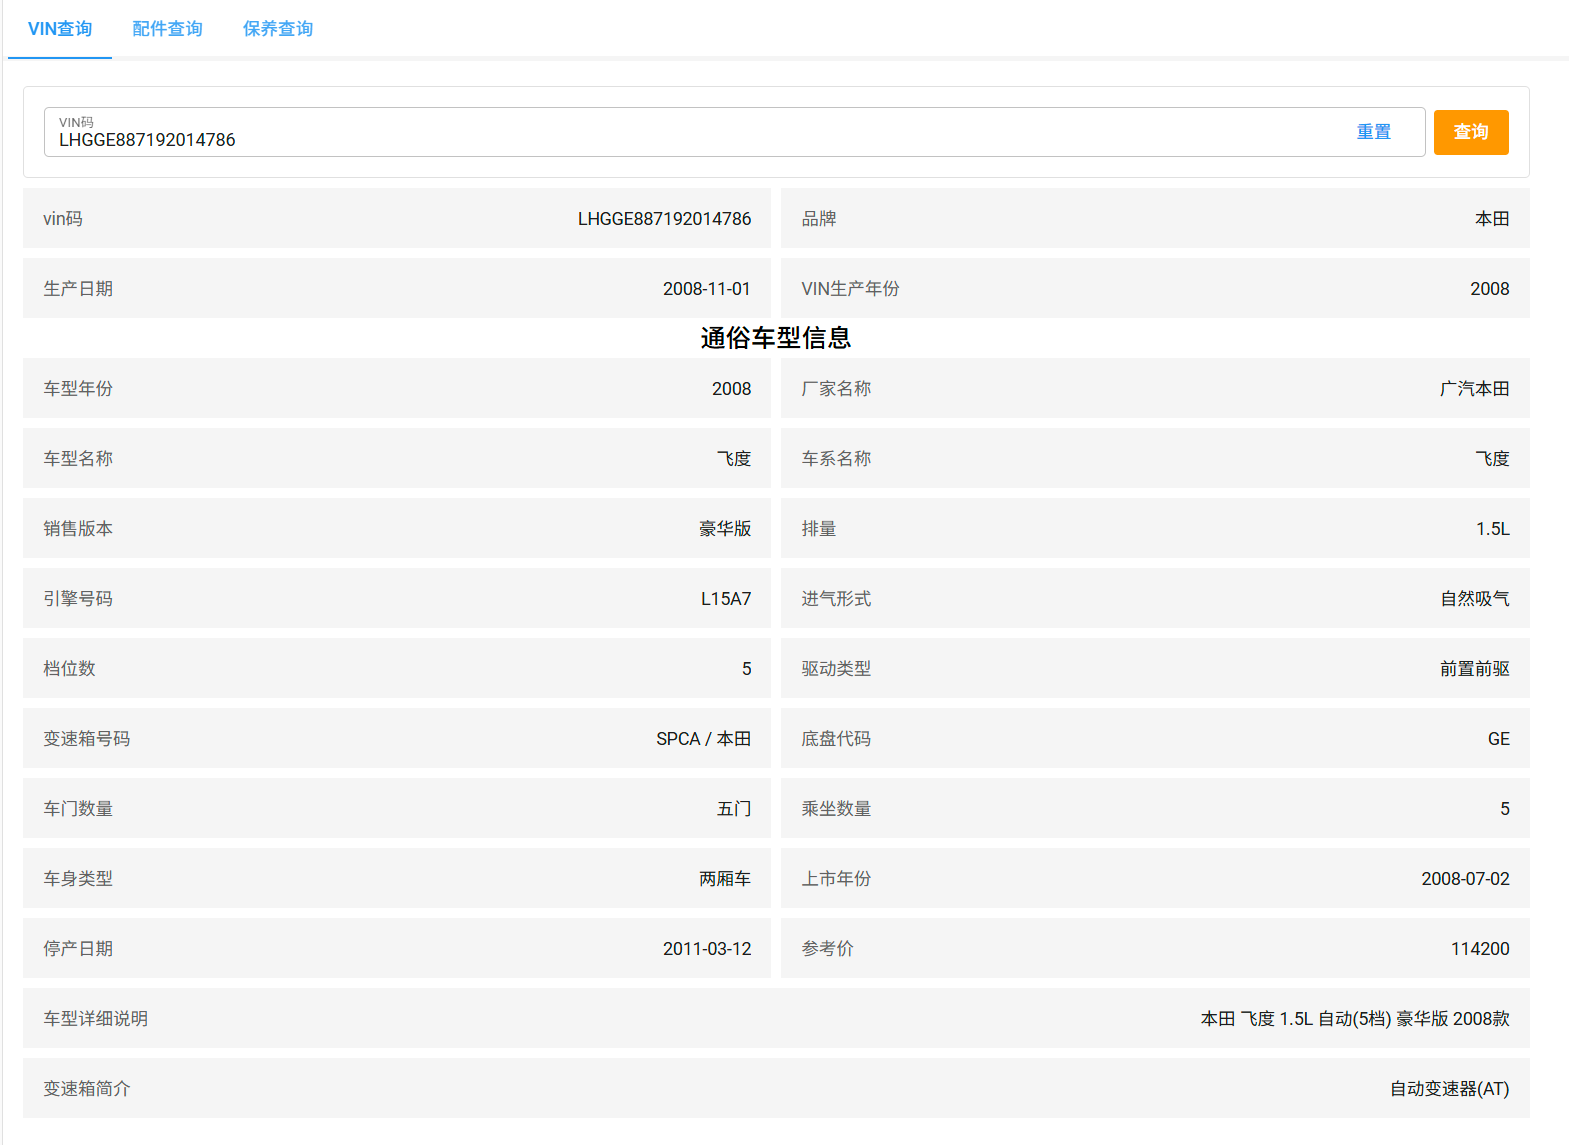1569x1145 pixels.
Task: Click the orange 查询 button
Action: [x=1471, y=132]
